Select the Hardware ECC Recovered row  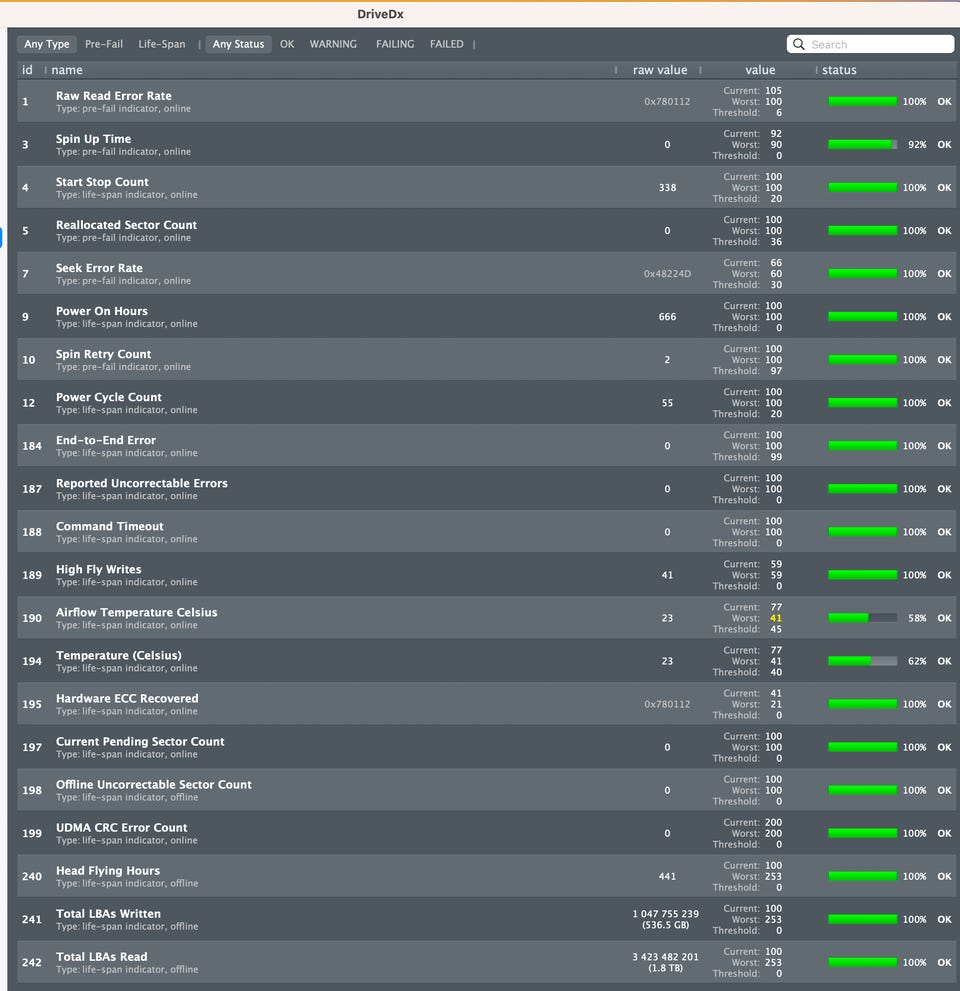(x=486, y=703)
